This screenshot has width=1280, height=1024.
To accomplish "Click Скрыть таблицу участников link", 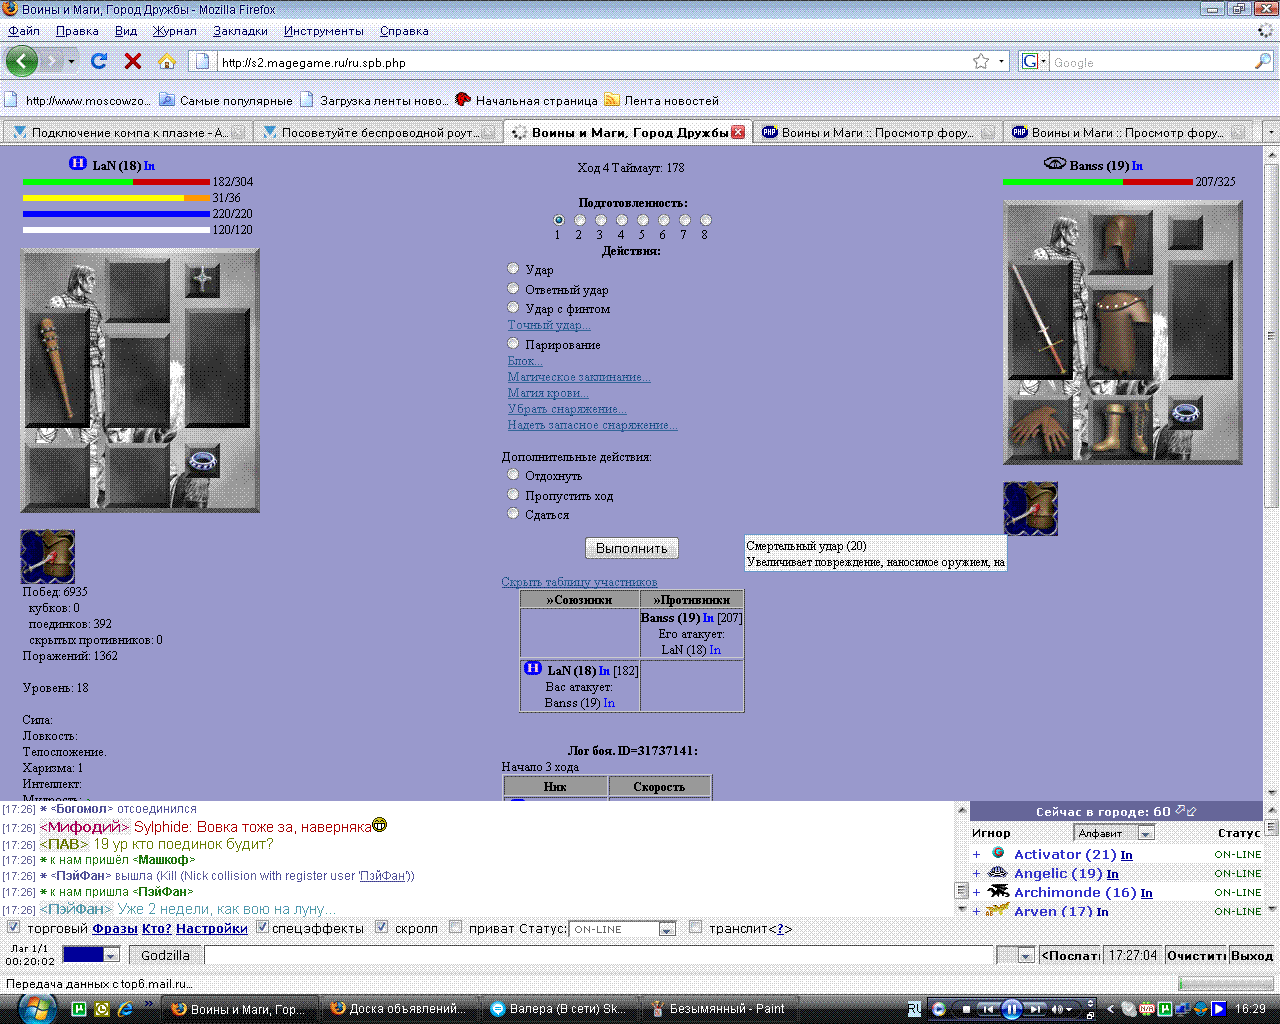I will (579, 582).
